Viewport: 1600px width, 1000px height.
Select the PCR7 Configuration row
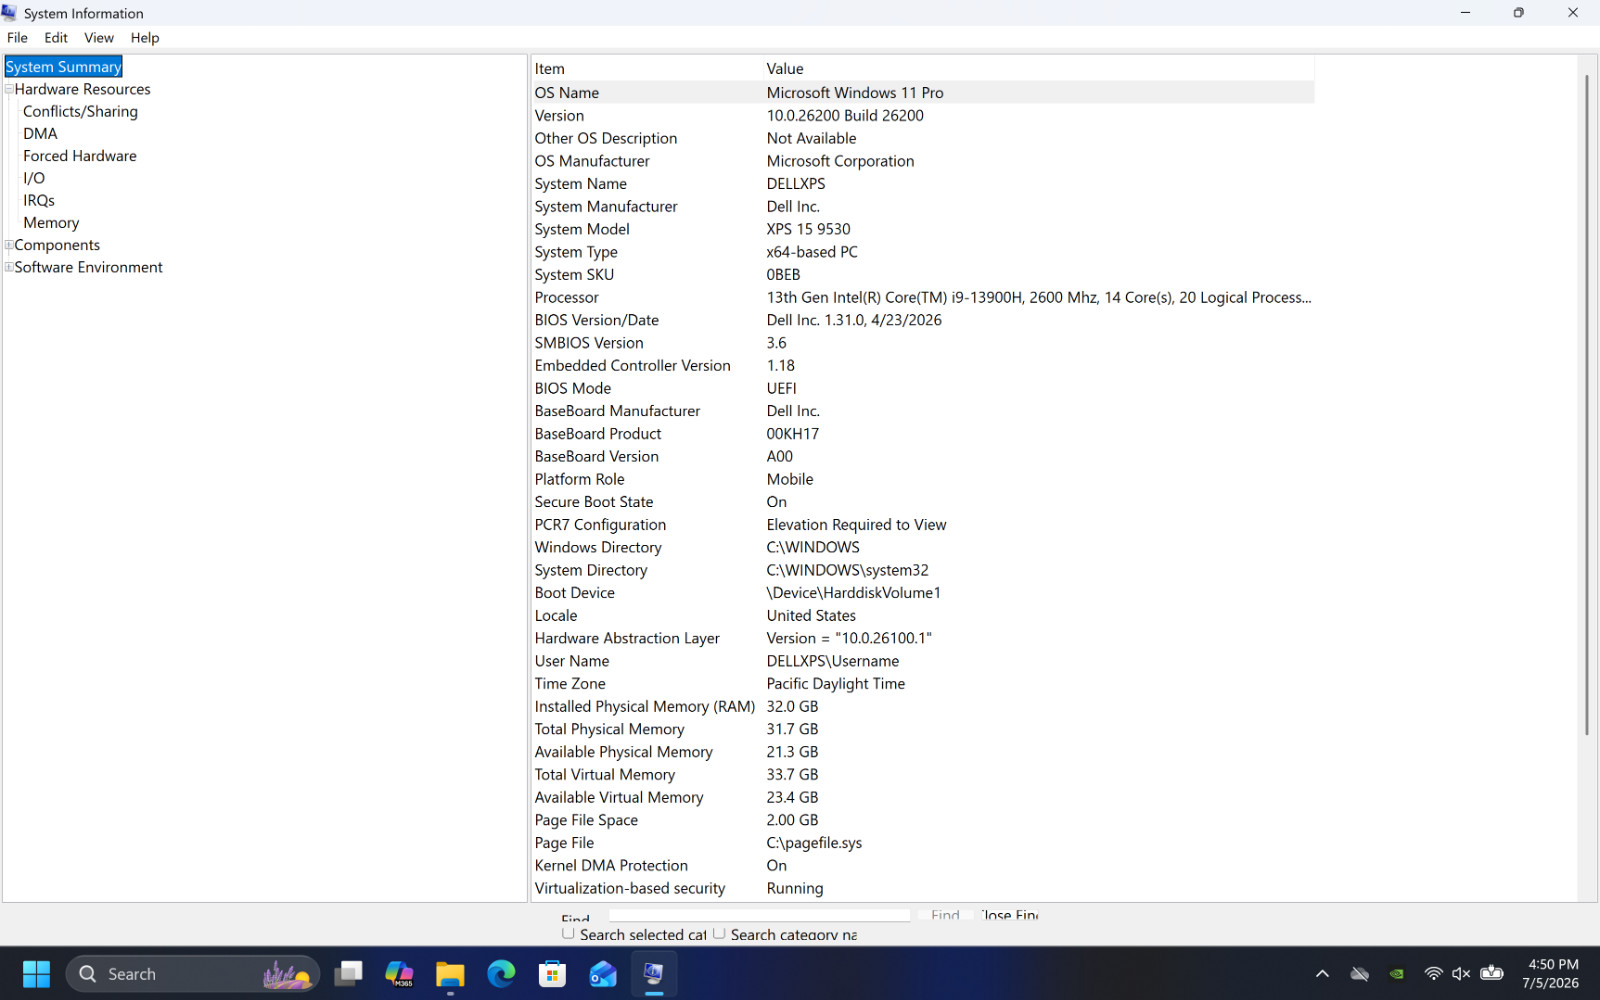922,525
